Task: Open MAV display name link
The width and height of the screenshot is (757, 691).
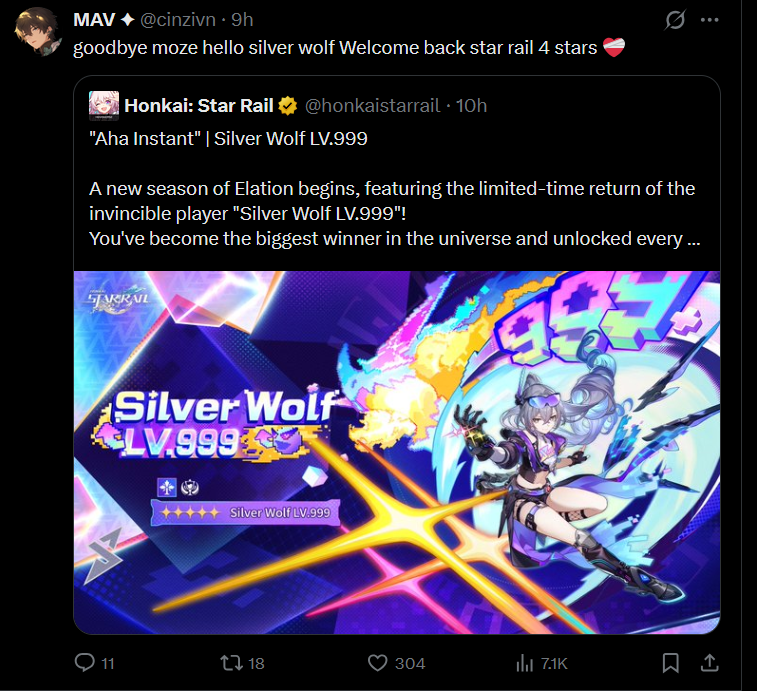Action: point(94,20)
